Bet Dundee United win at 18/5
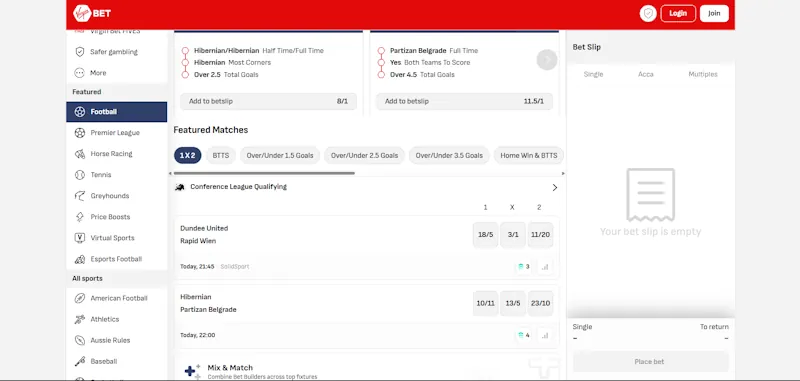 coord(485,235)
